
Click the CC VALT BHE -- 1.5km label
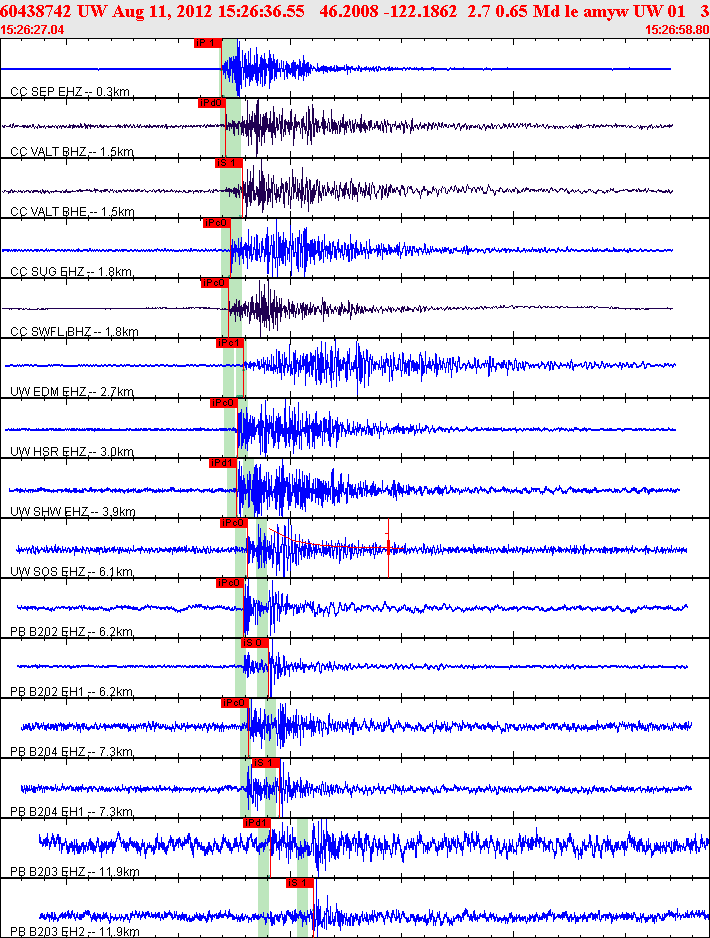(x=72, y=211)
